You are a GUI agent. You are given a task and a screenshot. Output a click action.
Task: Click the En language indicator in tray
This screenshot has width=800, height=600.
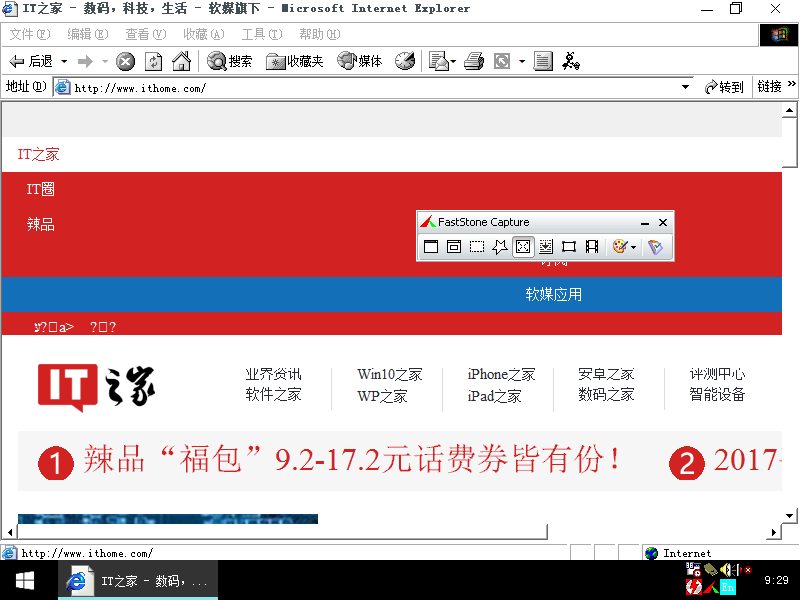point(728,587)
